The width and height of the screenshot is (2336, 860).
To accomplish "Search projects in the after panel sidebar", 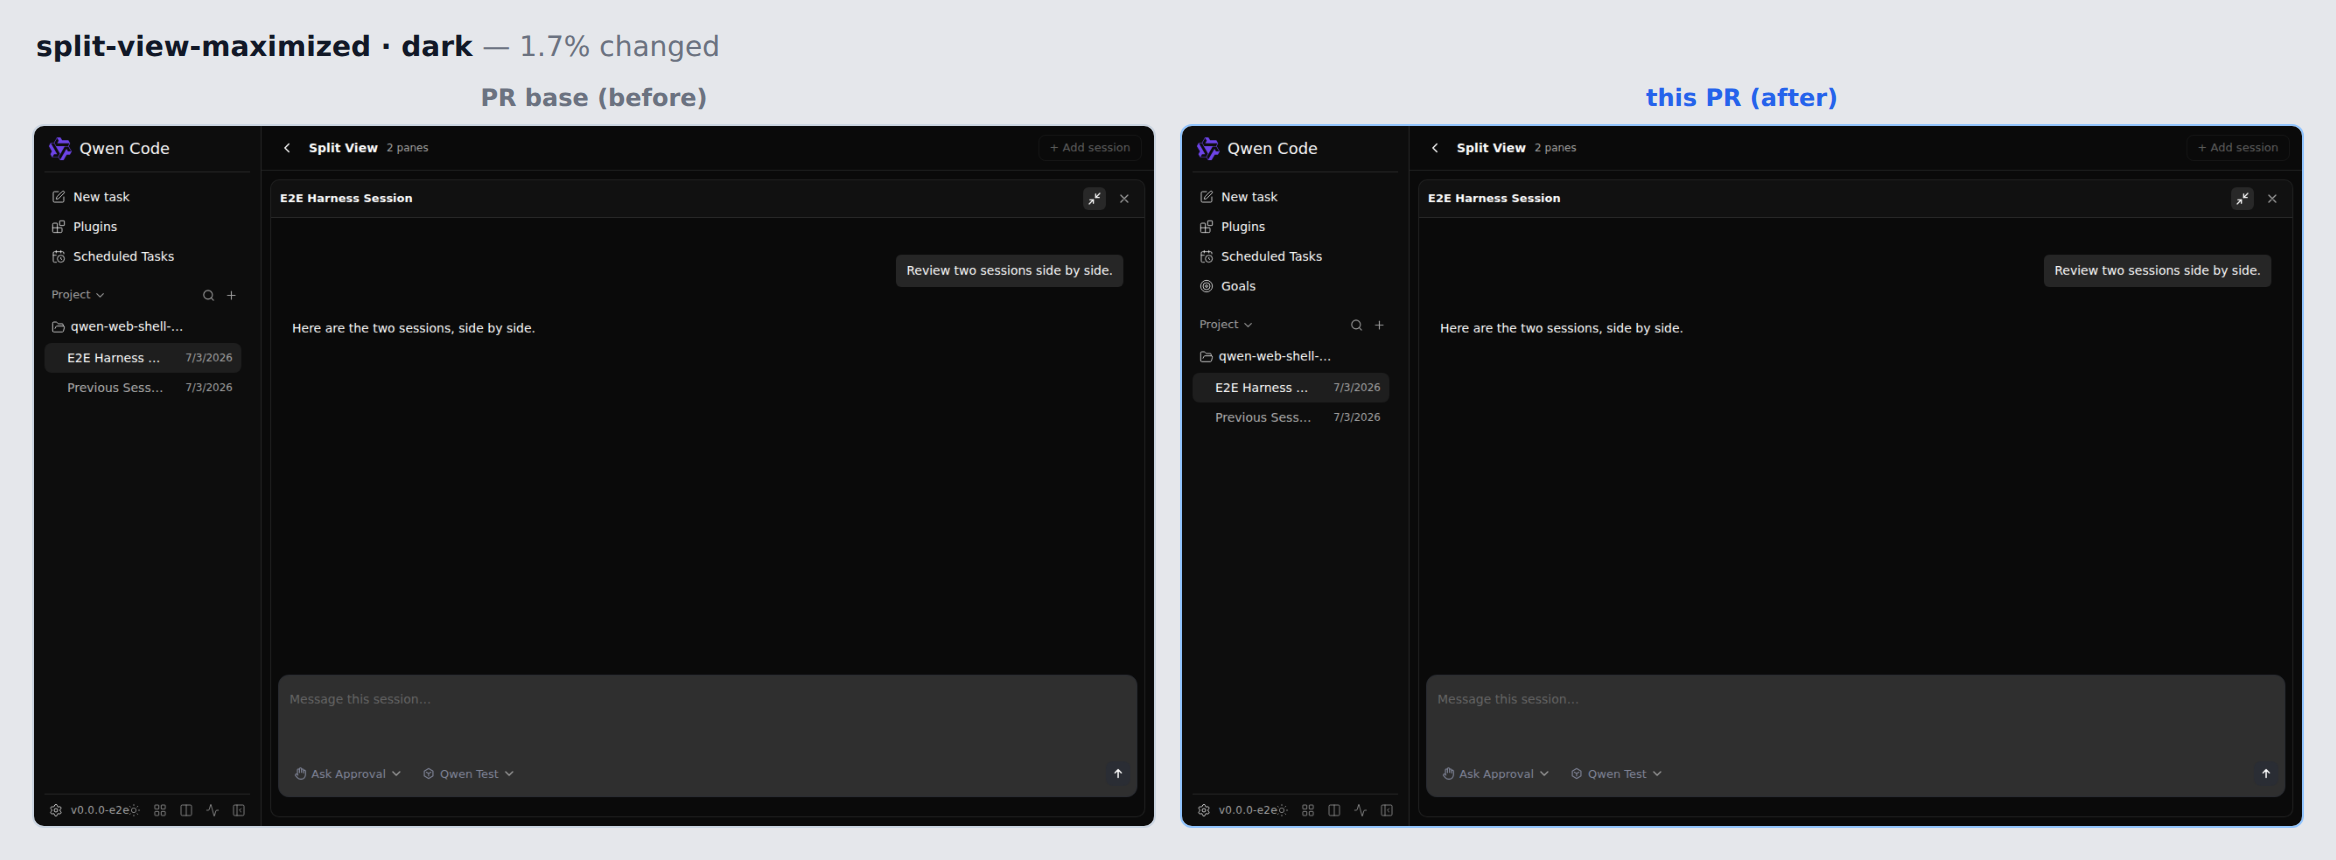I will pyautogui.click(x=1356, y=325).
